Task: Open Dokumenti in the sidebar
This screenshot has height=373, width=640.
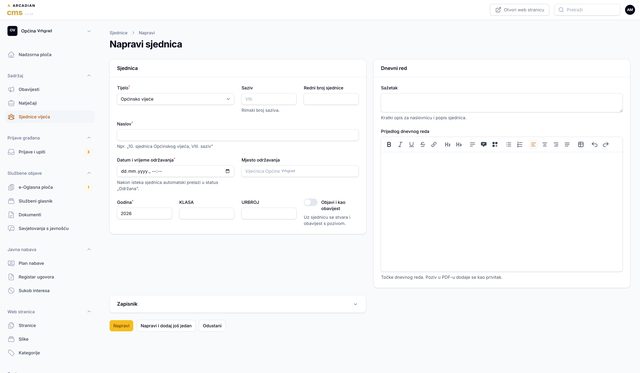Action: (50, 215)
